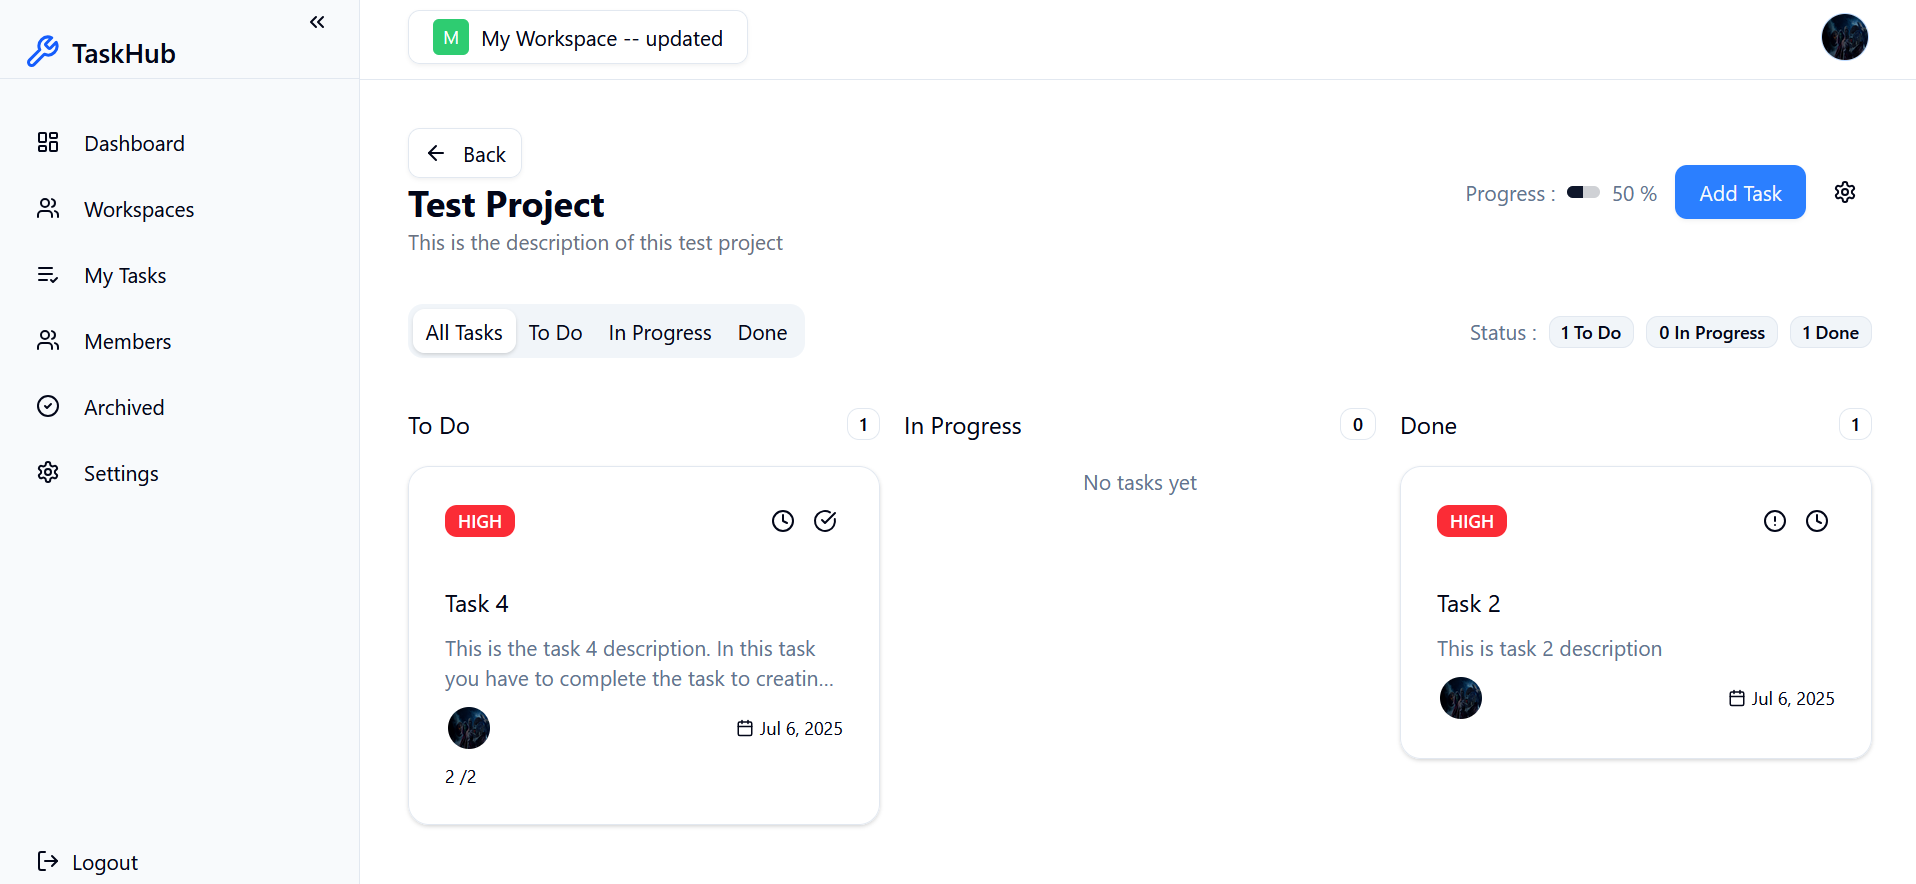Log out using the Logout link
The width and height of the screenshot is (1916, 884).
pyautogui.click(x=88, y=862)
